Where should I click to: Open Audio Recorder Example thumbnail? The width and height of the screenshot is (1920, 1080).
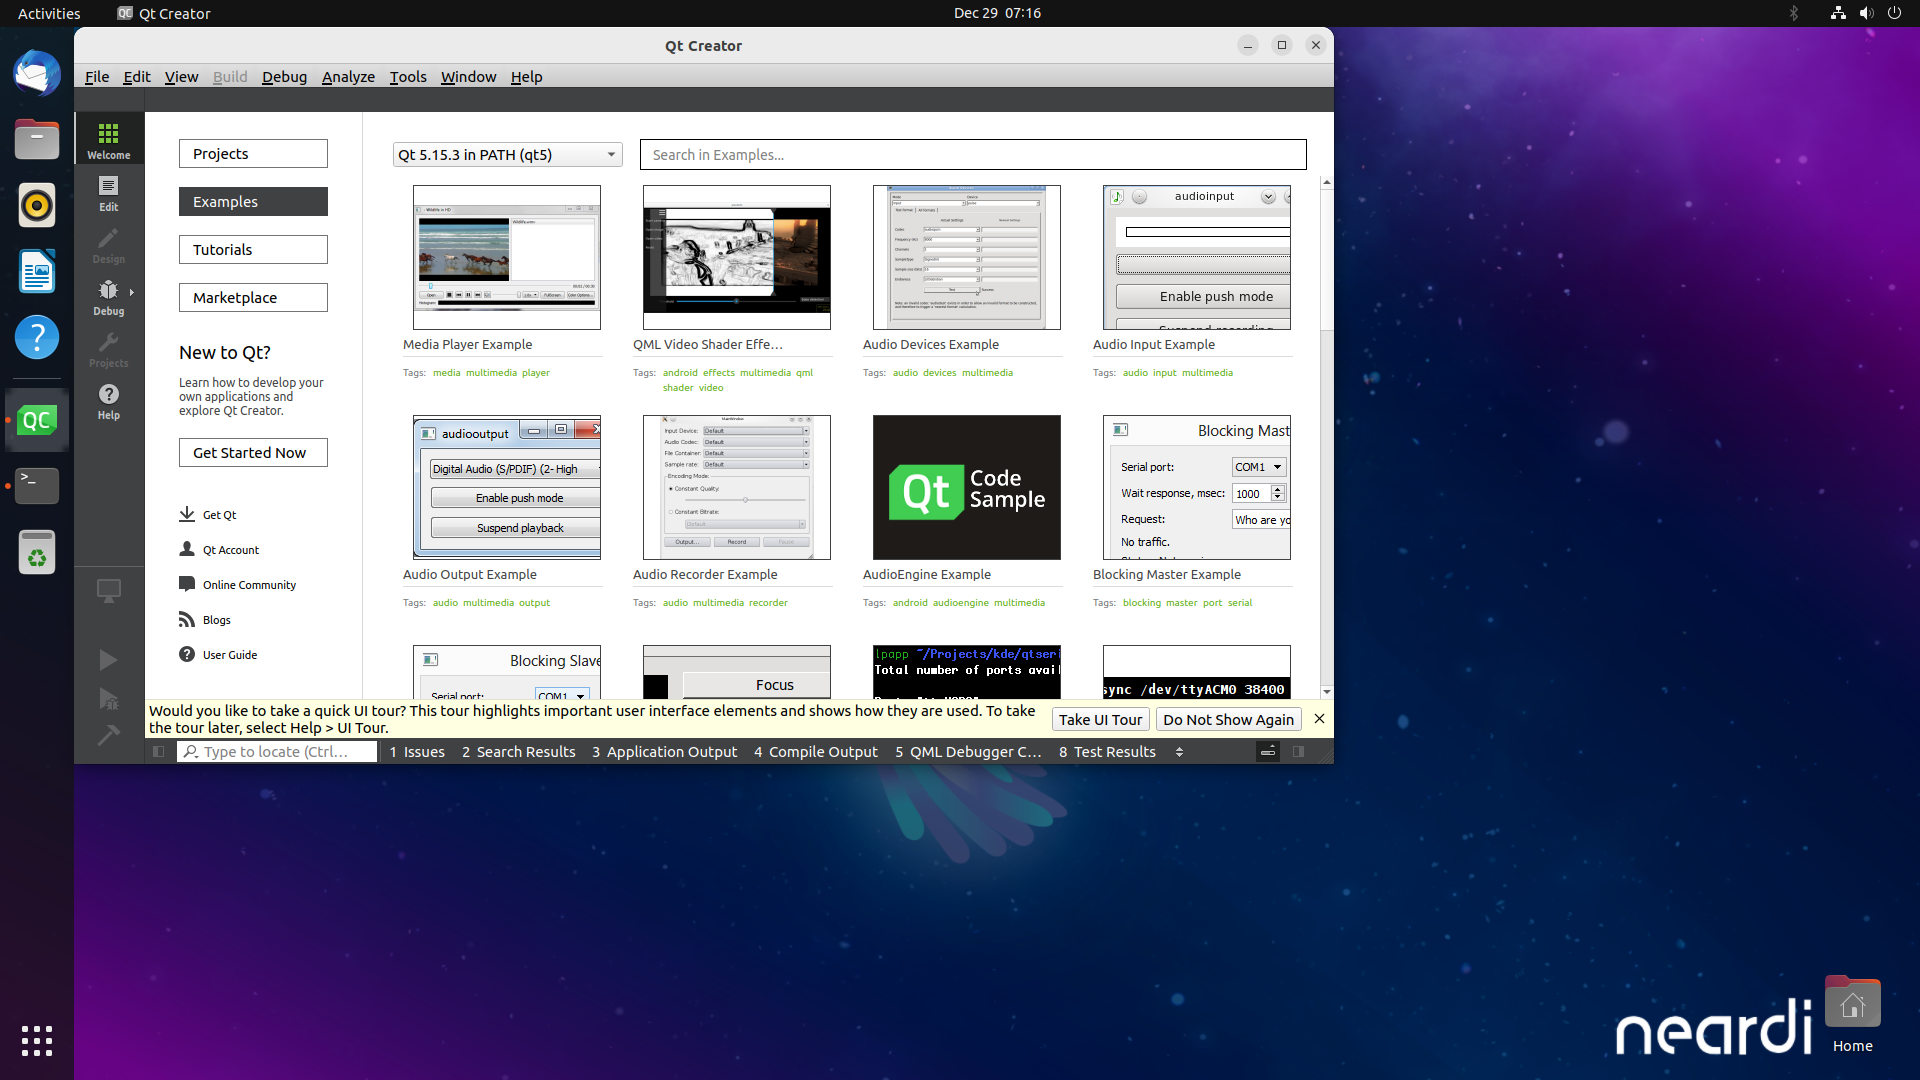pyautogui.click(x=736, y=487)
